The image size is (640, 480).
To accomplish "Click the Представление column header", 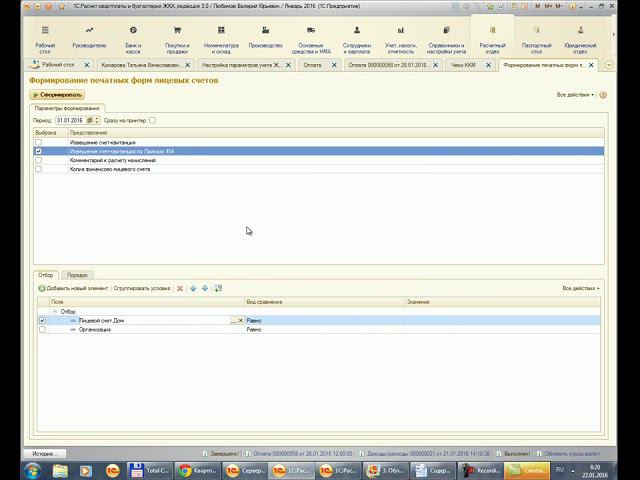I will tap(336, 133).
